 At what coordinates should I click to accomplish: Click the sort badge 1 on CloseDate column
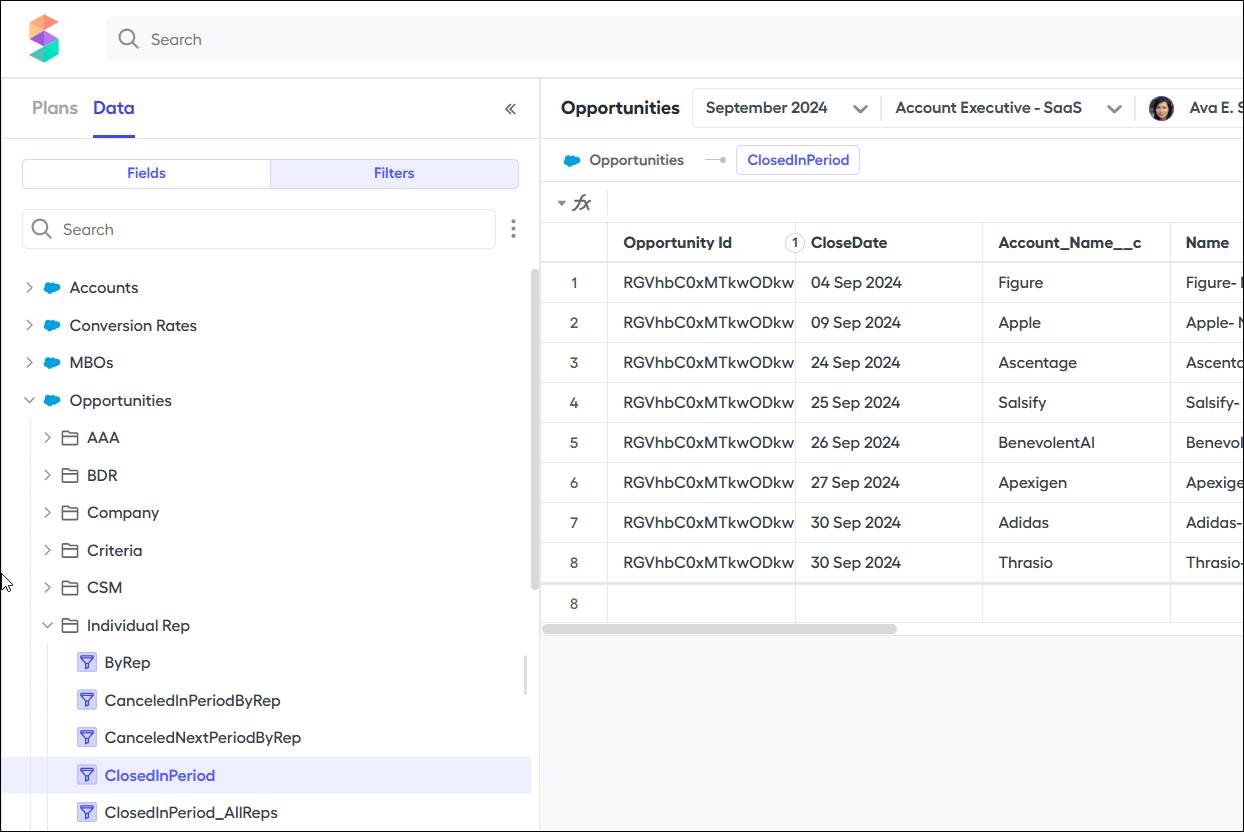click(x=795, y=243)
